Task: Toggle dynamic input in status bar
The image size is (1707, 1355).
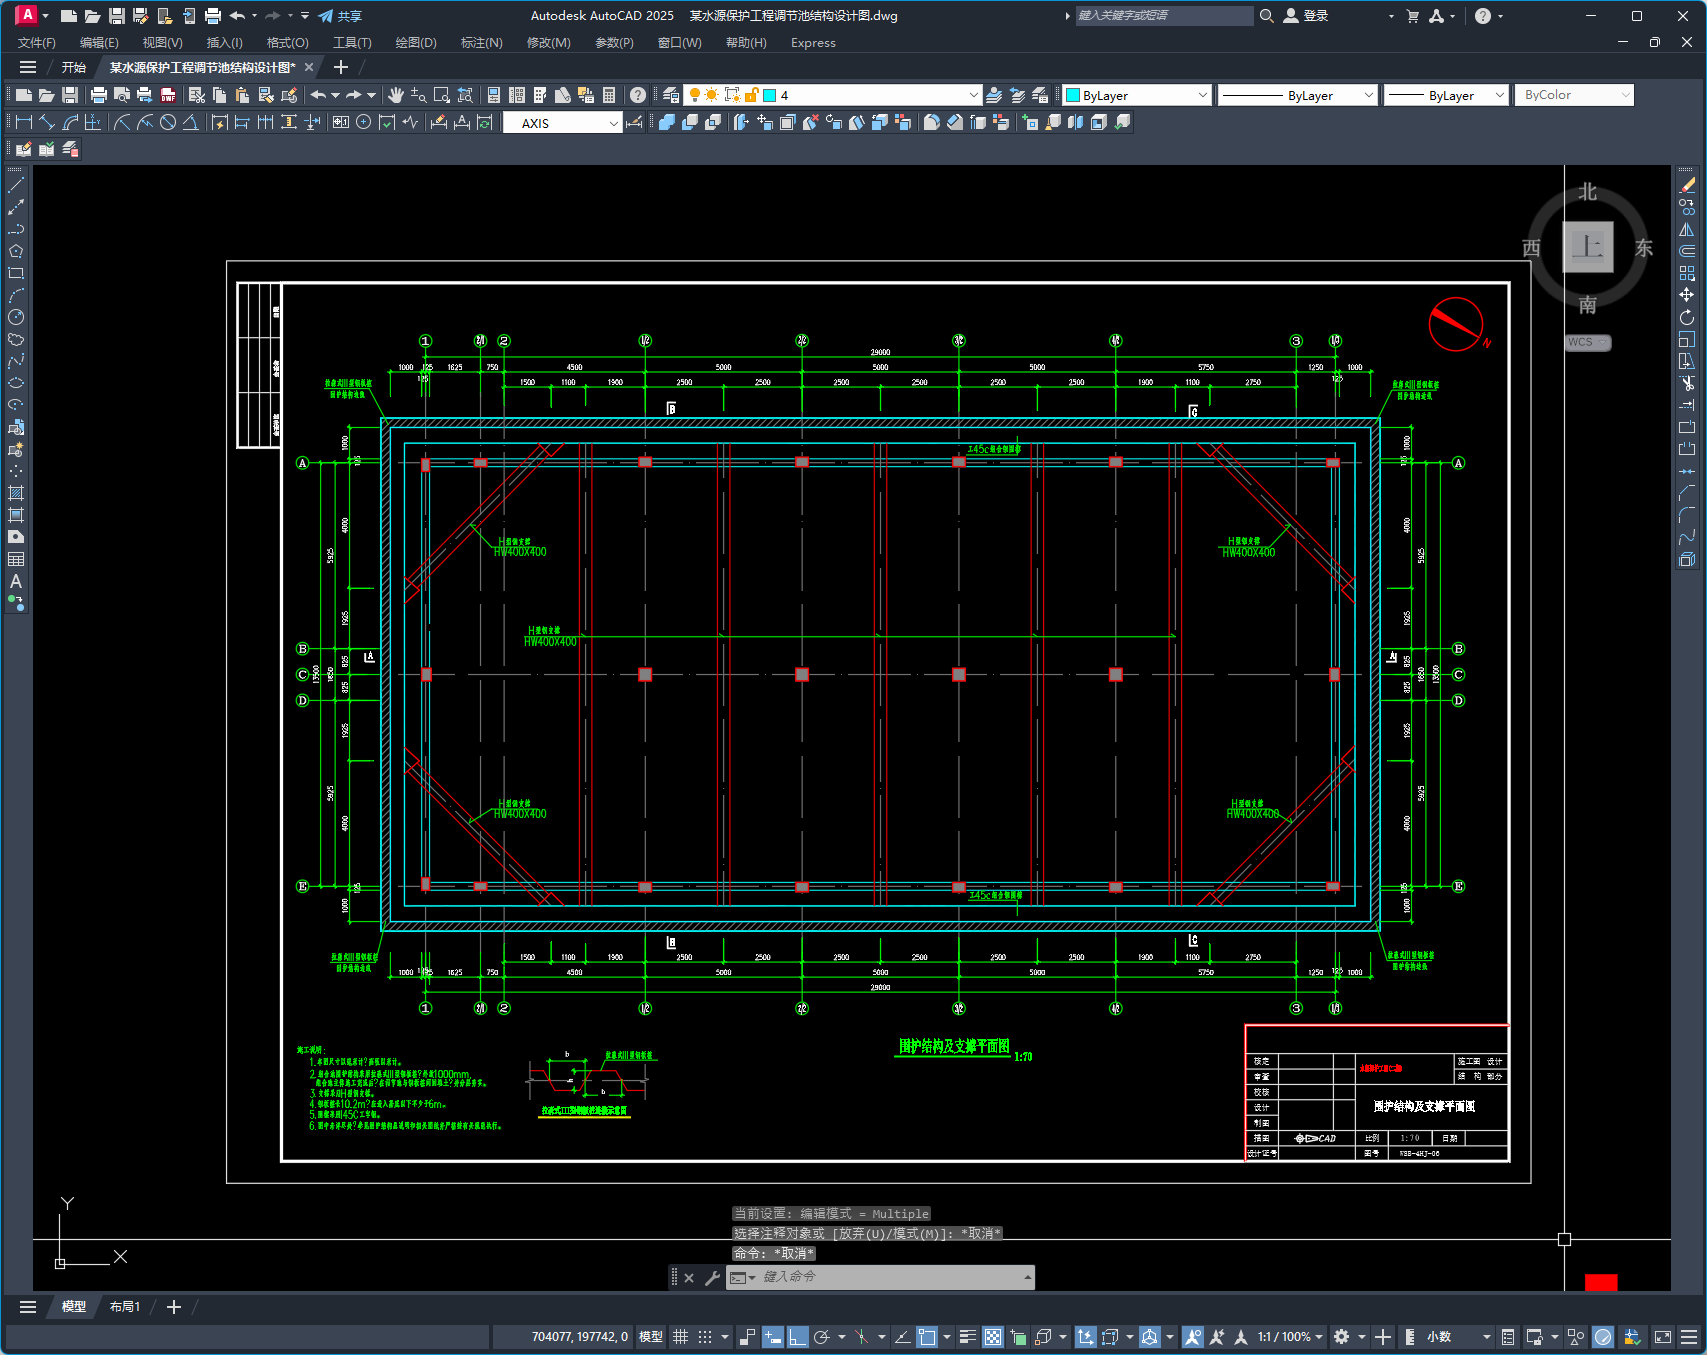Action: pyautogui.click(x=773, y=1337)
